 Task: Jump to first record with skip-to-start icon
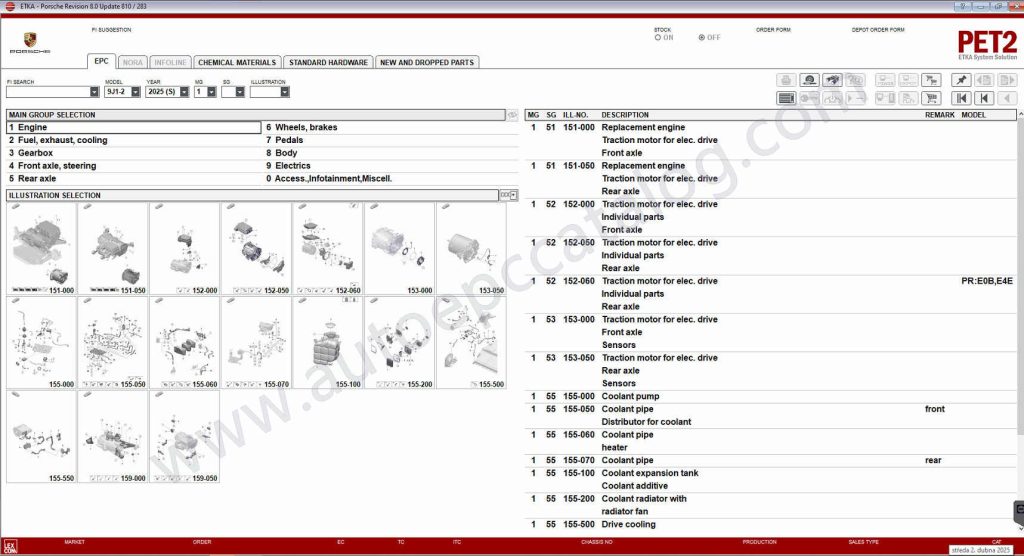pyautogui.click(x=961, y=98)
